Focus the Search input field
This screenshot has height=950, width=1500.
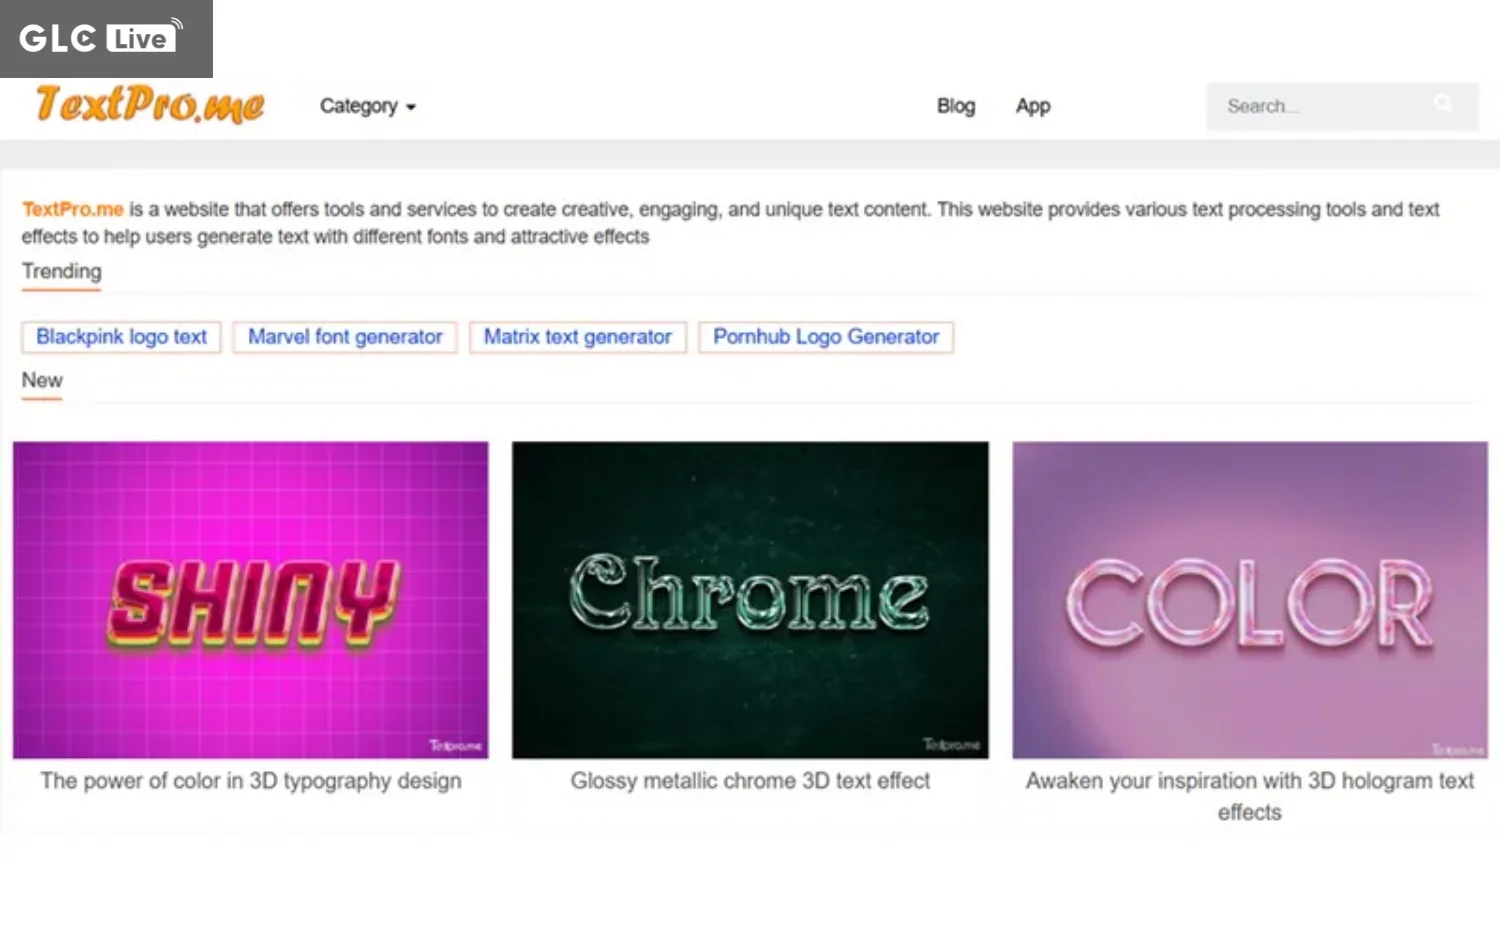(x=1342, y=106)
